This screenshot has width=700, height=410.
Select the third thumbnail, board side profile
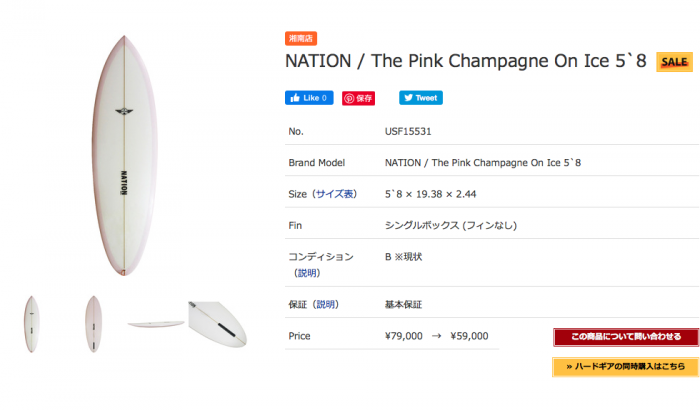pyautogui.click(x=155, y=322)
